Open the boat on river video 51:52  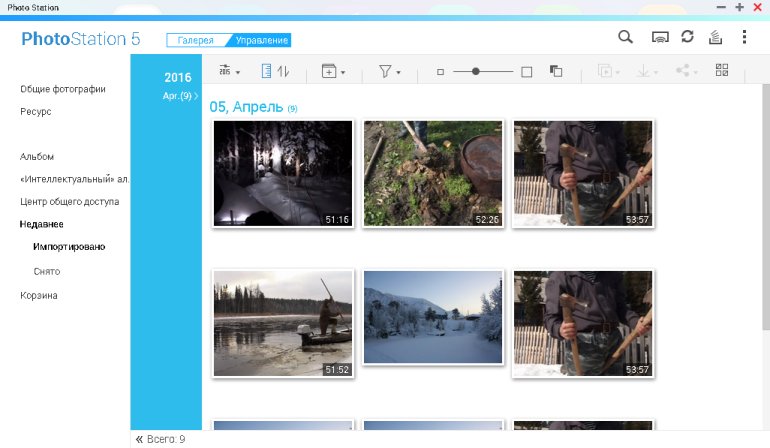283,323
